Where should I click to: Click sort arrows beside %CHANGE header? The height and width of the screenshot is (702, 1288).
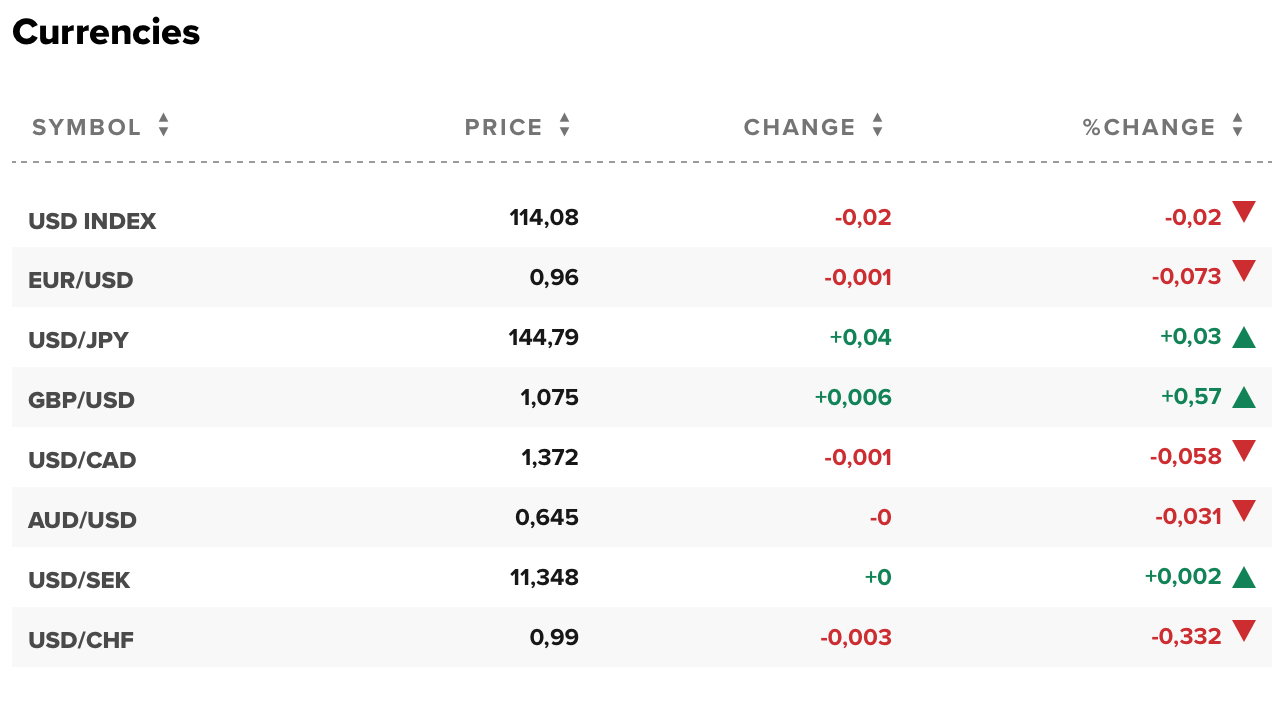[1238, 126]
